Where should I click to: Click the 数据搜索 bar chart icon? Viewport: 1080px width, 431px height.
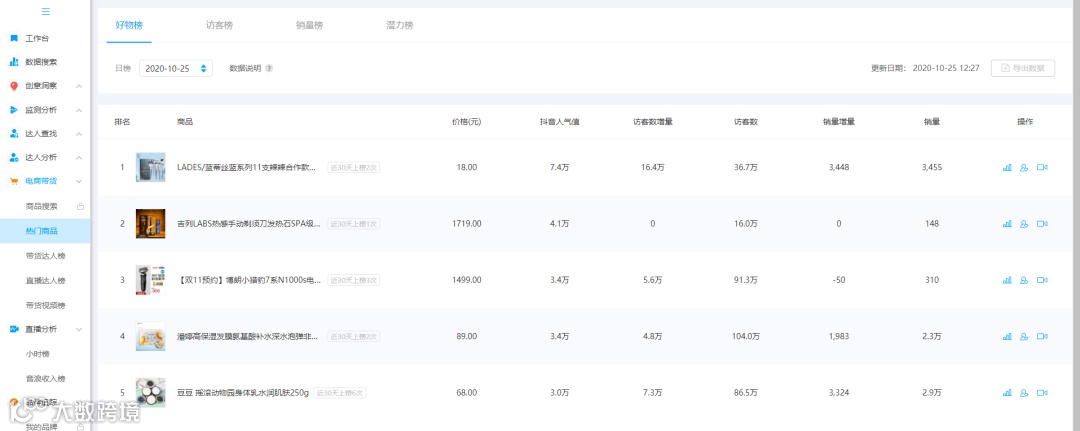14,62
